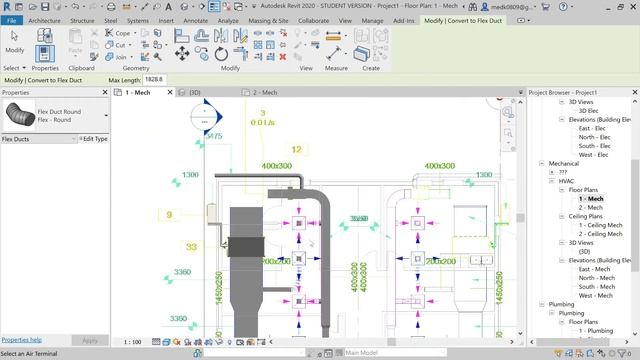Select the Rotate tool
Image resolution: width=640 pixels, height=360 pixels.
pos(221,53)
